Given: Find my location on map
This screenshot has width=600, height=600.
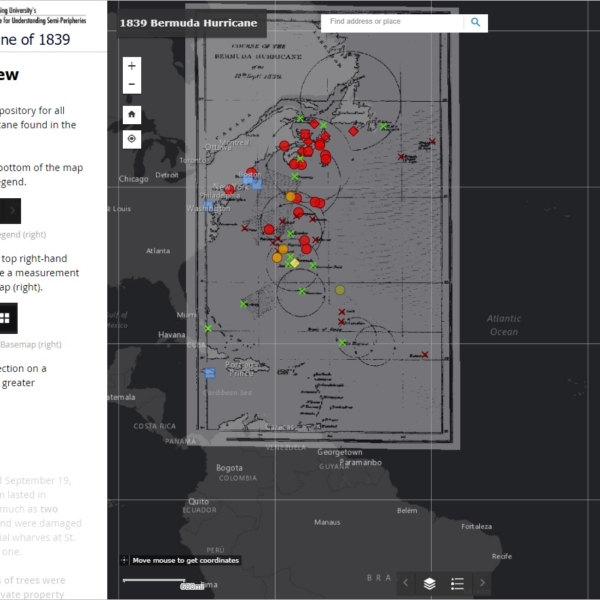Looking at the screenshot, I should [132, 139].
